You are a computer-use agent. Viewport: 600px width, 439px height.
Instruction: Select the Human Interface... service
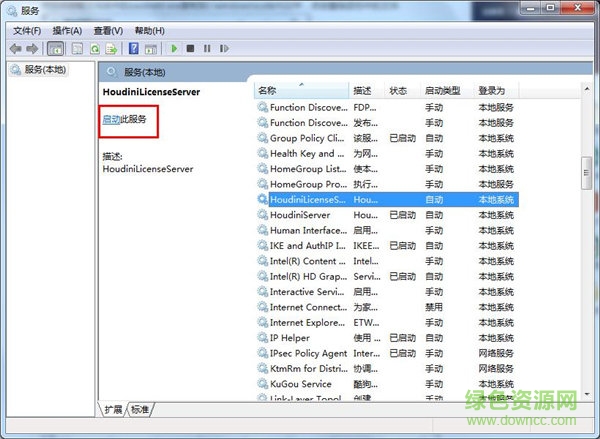[386, 230]
